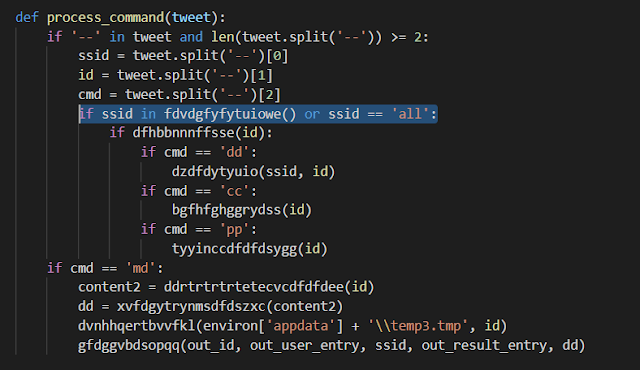This screenshot has width=640, height=370.
Task: Click the tyyinccdfdfdsygg(id) call
Action: coord(249,249)
